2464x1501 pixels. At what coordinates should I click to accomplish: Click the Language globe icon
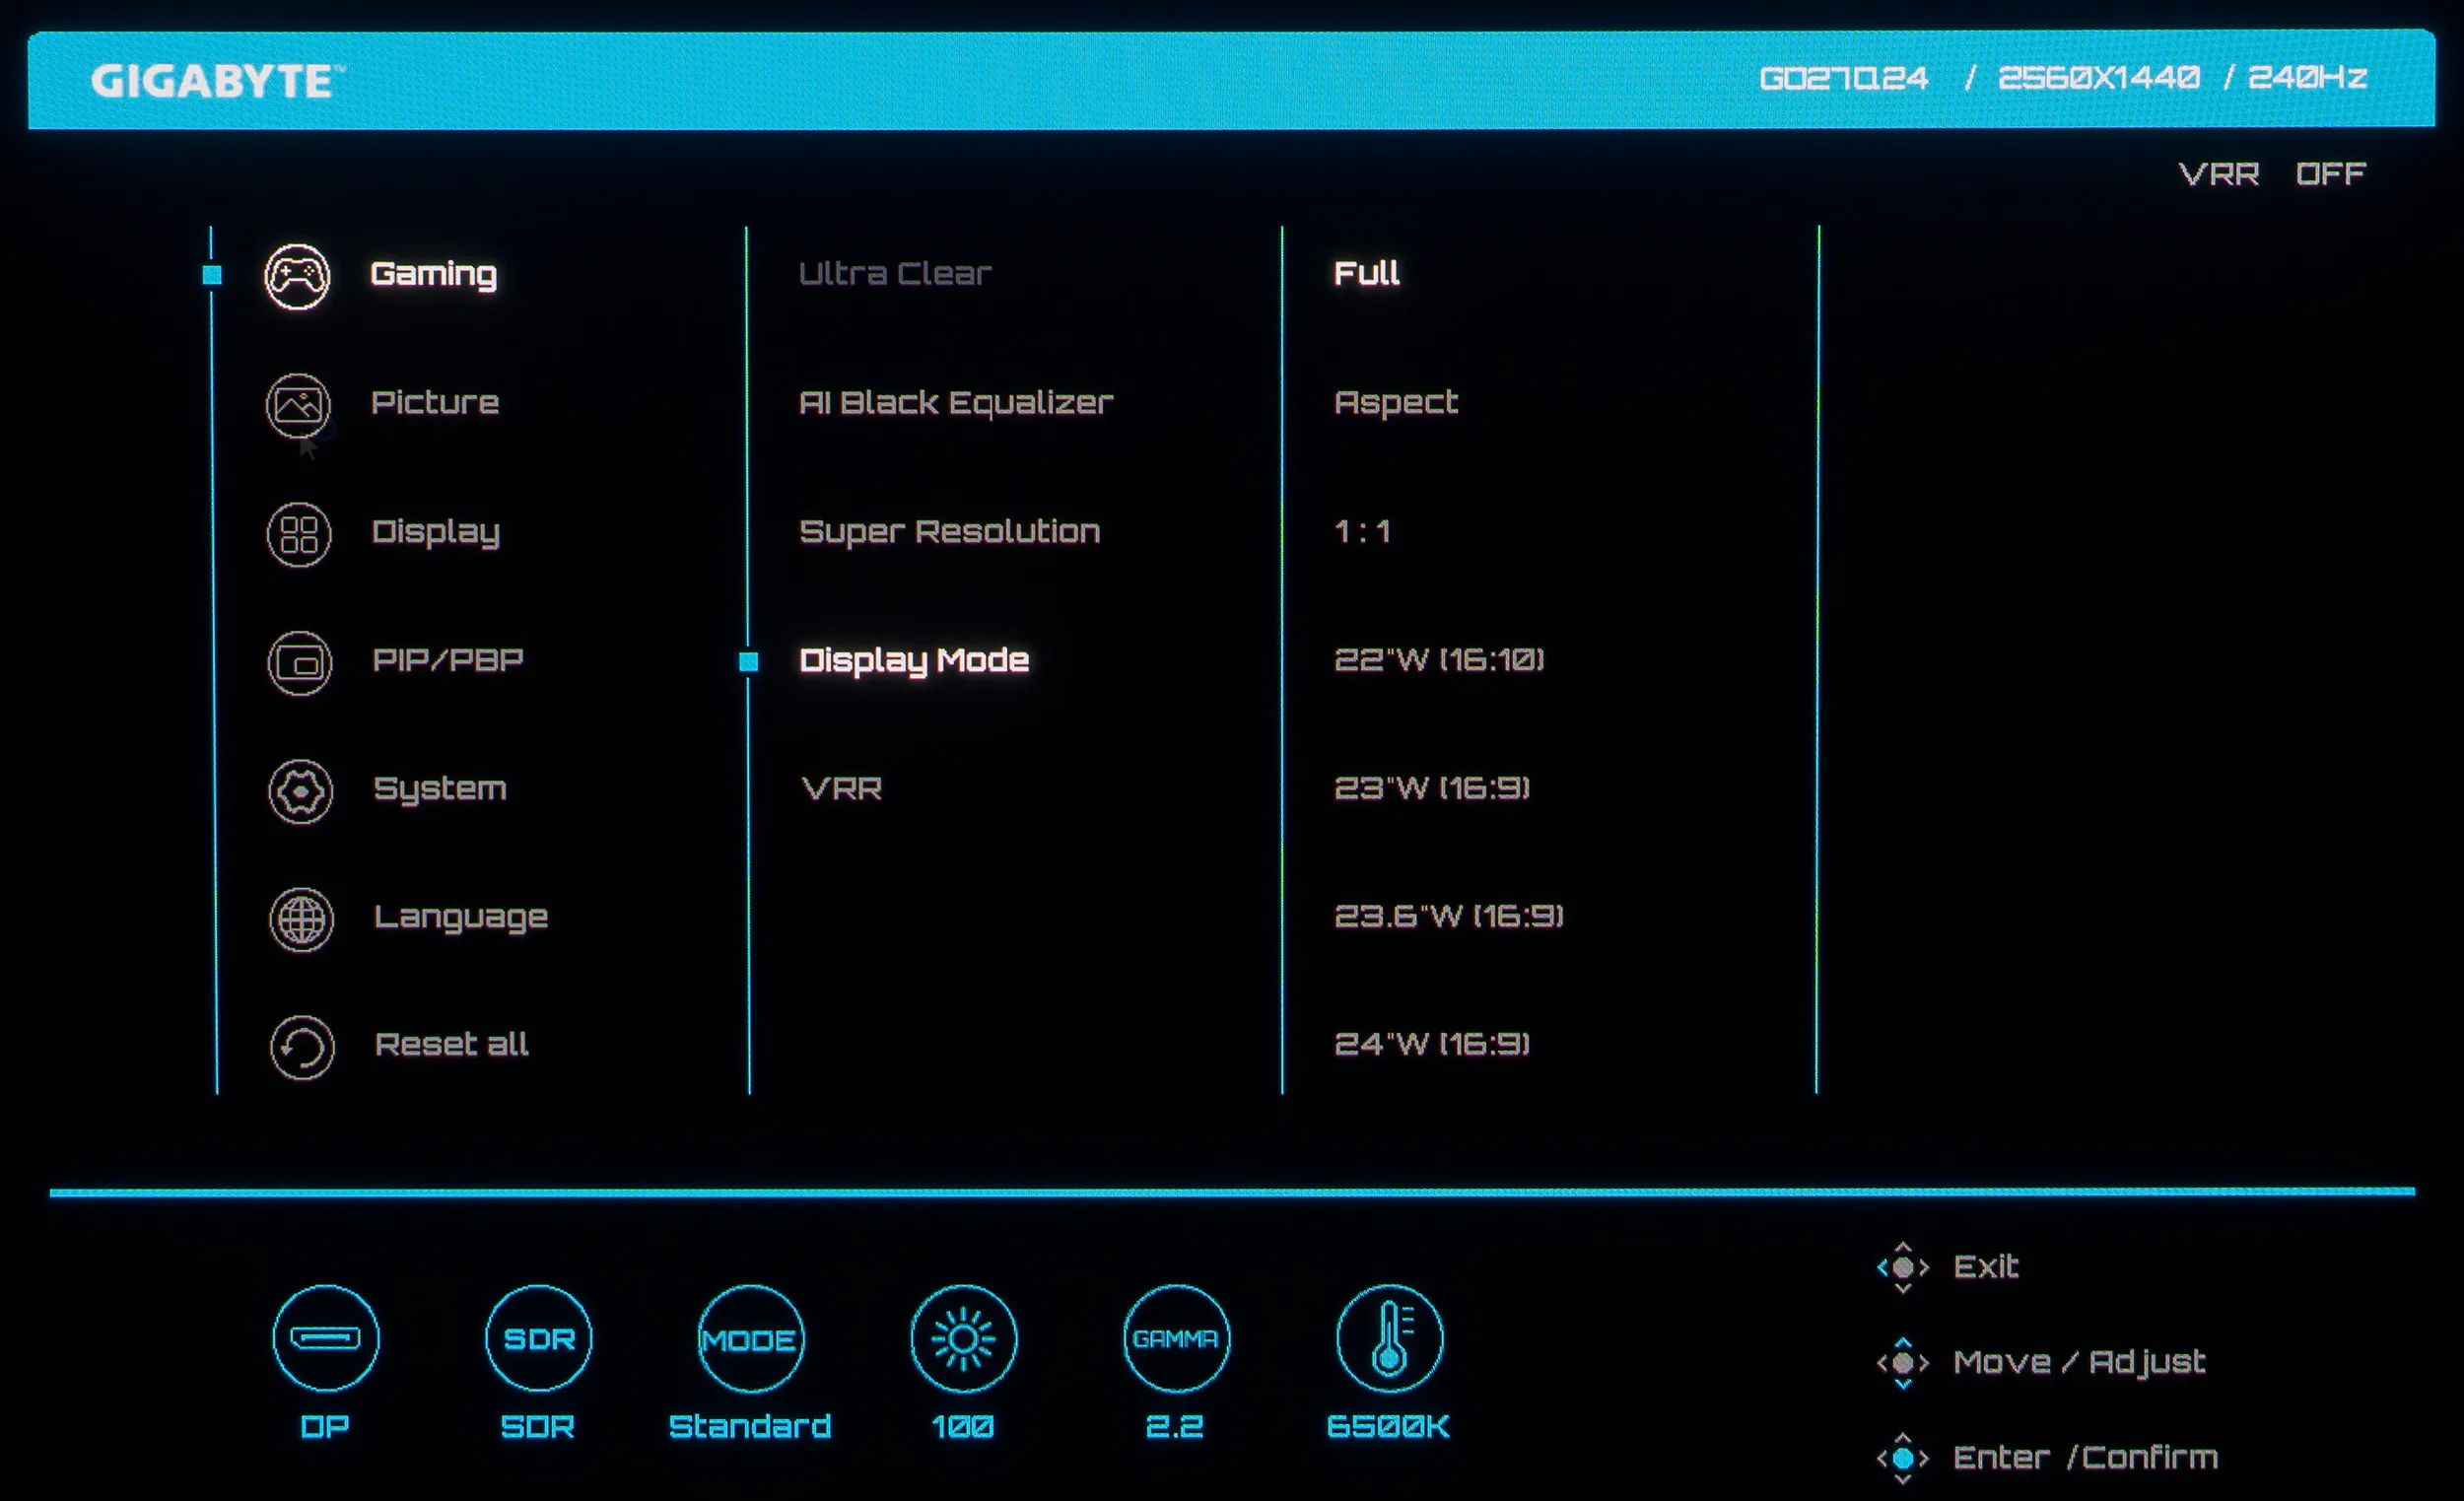coord(301,919)
